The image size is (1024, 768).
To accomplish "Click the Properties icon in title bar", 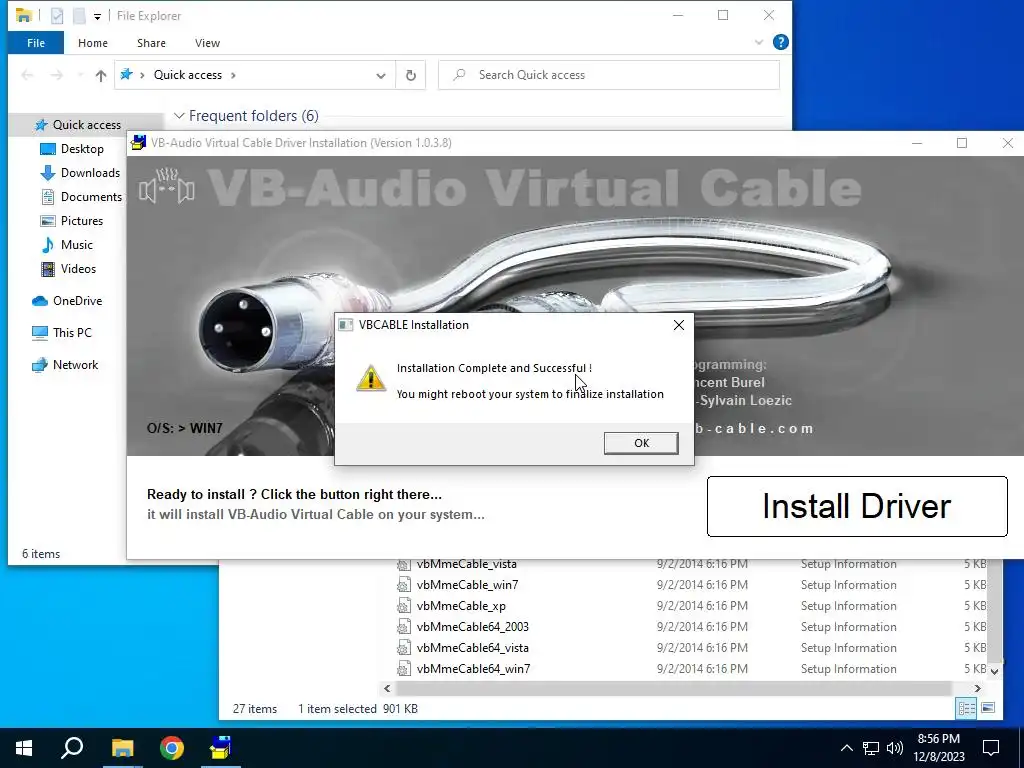I will [57, 16].
